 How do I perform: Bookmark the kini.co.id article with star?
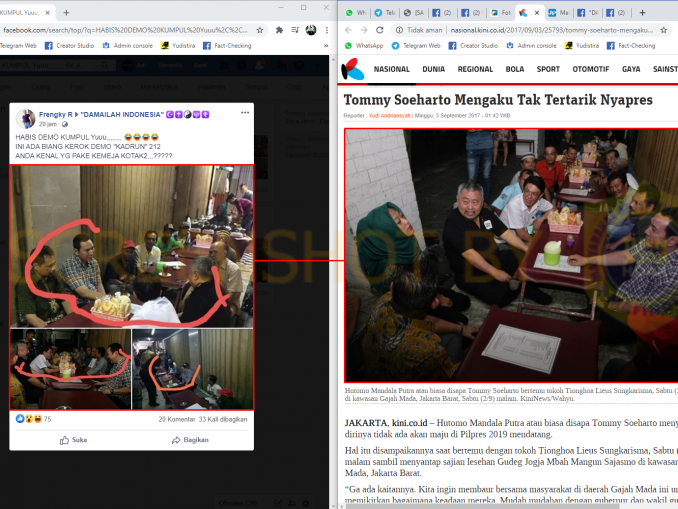[x=664, y=30]
